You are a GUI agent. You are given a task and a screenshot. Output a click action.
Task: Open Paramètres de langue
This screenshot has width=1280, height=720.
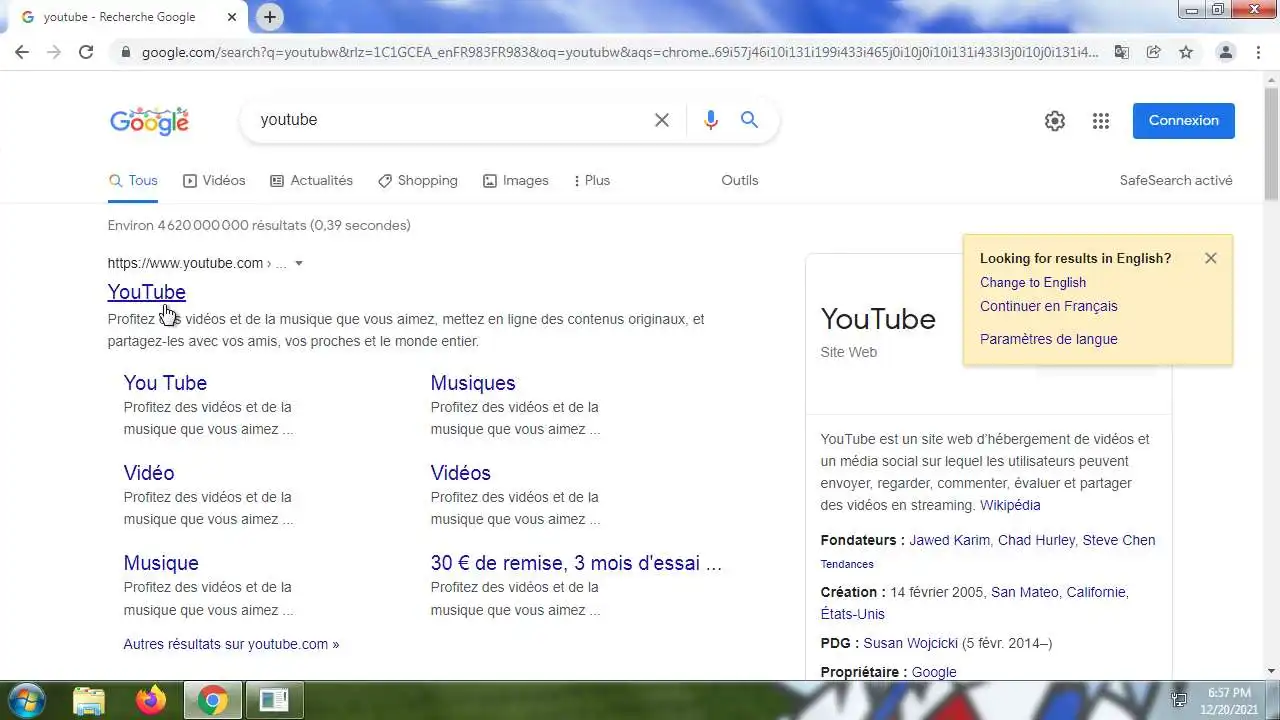1049,339
